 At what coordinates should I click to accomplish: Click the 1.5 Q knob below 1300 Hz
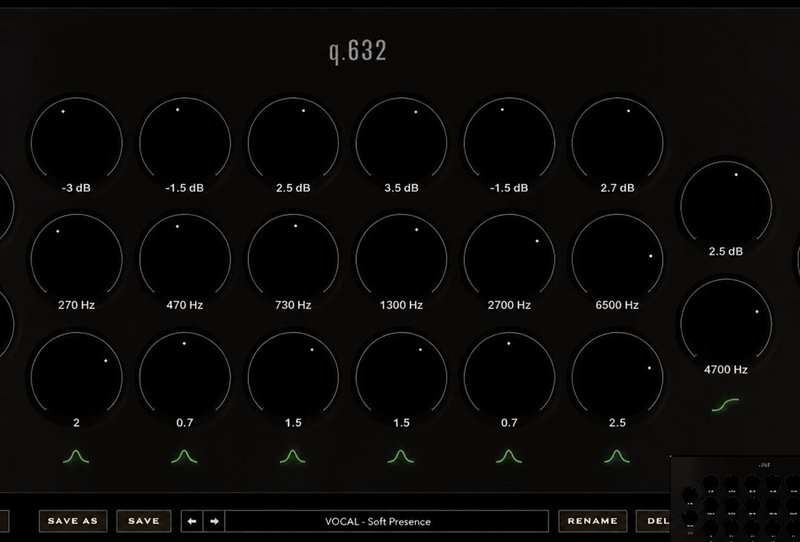pos(401,378)
